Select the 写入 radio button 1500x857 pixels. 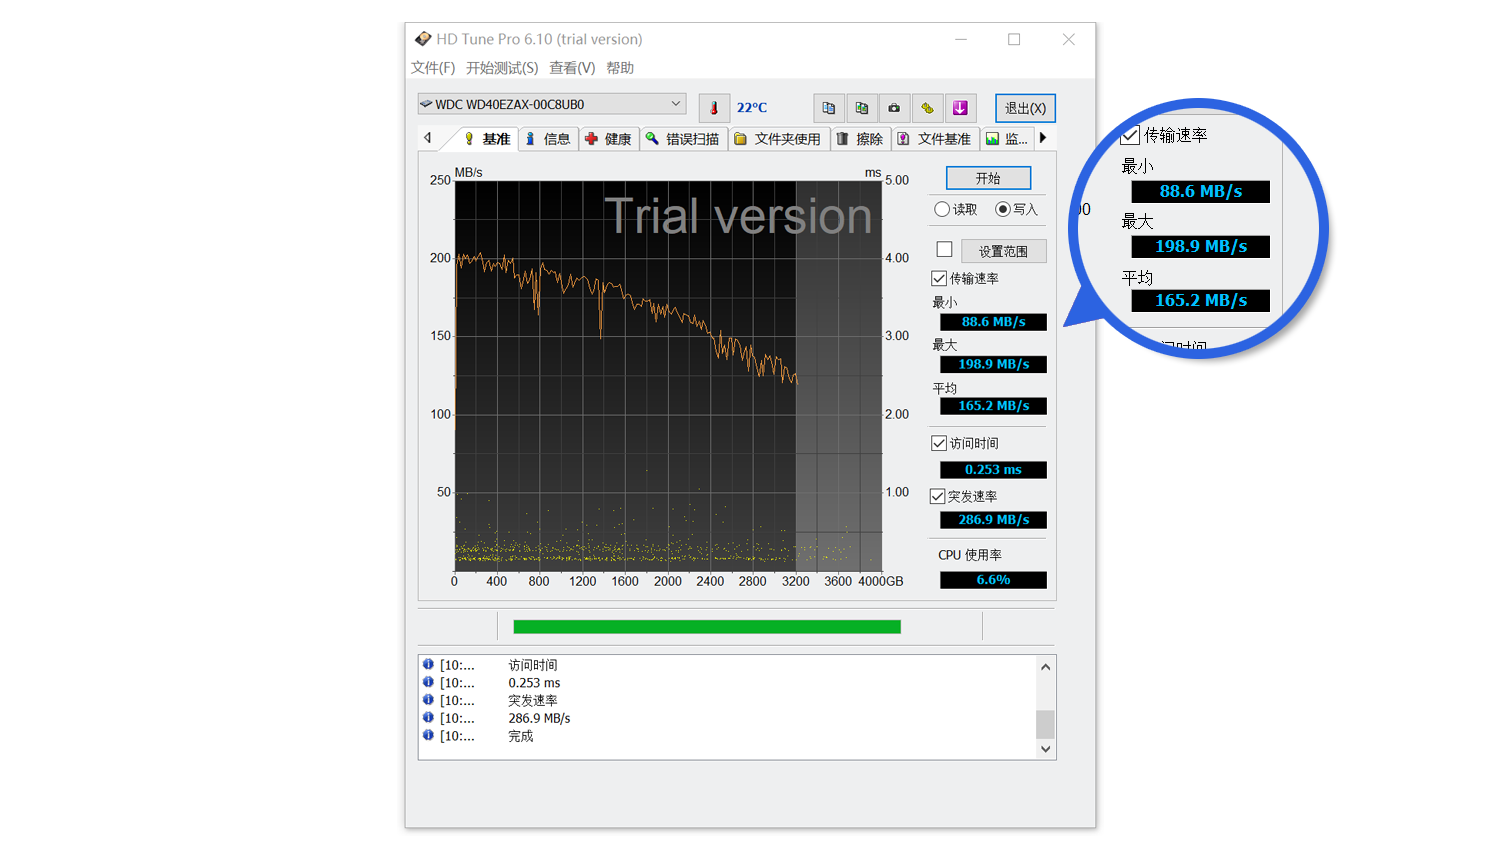point(1002,209)
